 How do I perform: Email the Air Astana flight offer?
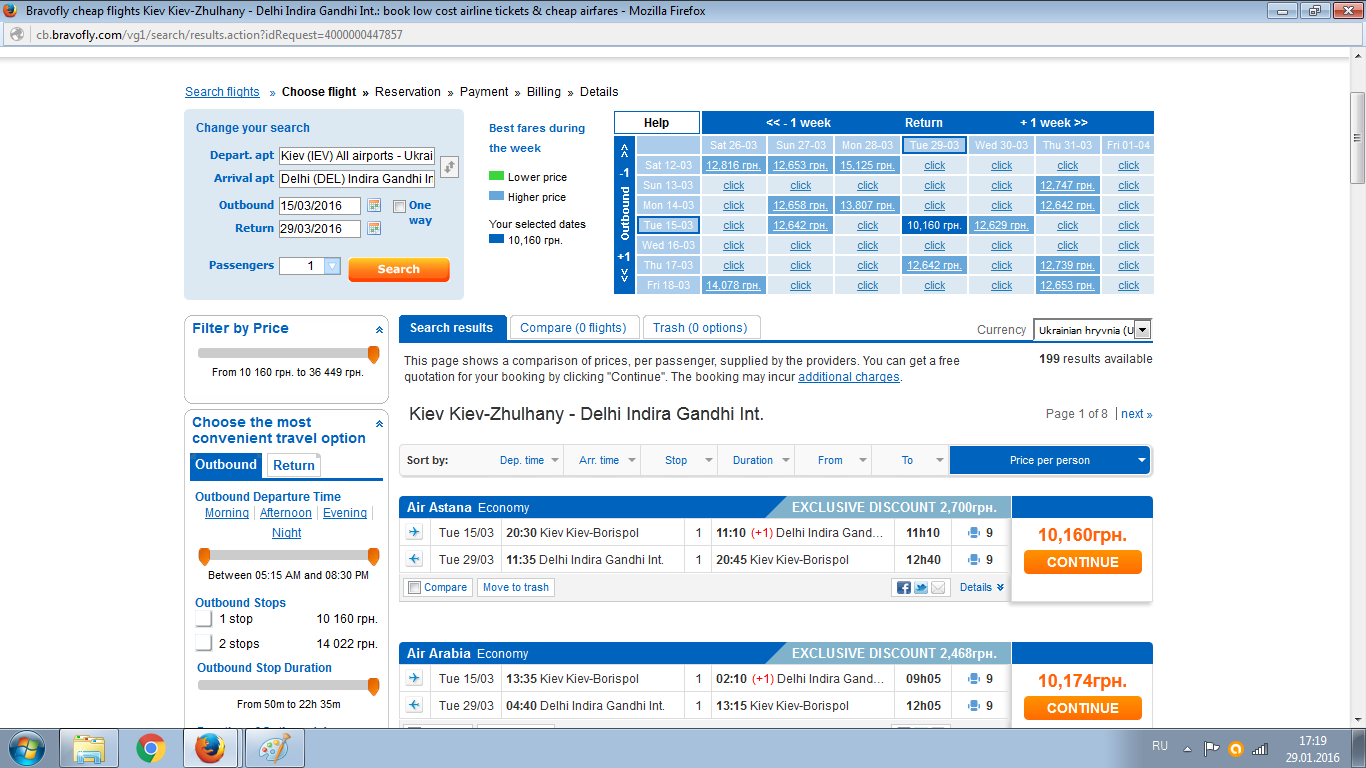tap(937, 588)
